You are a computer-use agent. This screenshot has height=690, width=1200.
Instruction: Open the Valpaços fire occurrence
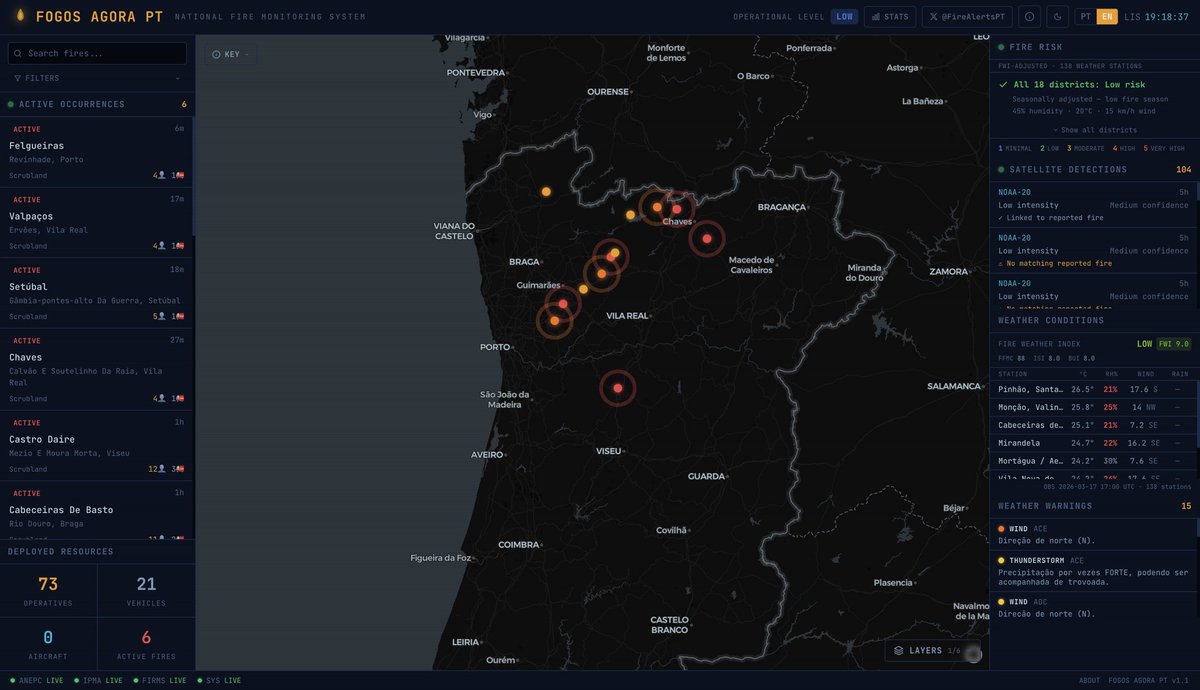[x=96, y=223]
